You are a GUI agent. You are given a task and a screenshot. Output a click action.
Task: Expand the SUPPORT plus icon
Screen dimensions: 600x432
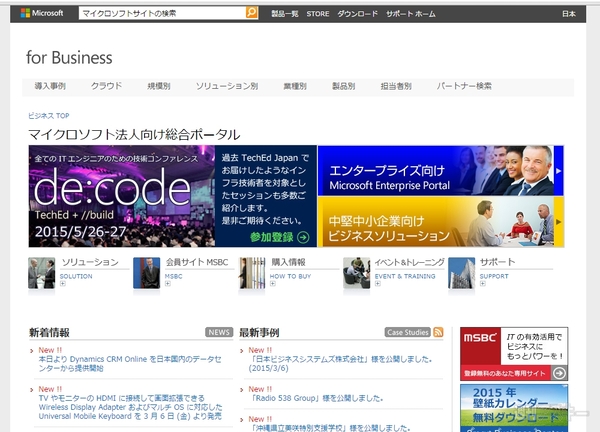(483, 284)
